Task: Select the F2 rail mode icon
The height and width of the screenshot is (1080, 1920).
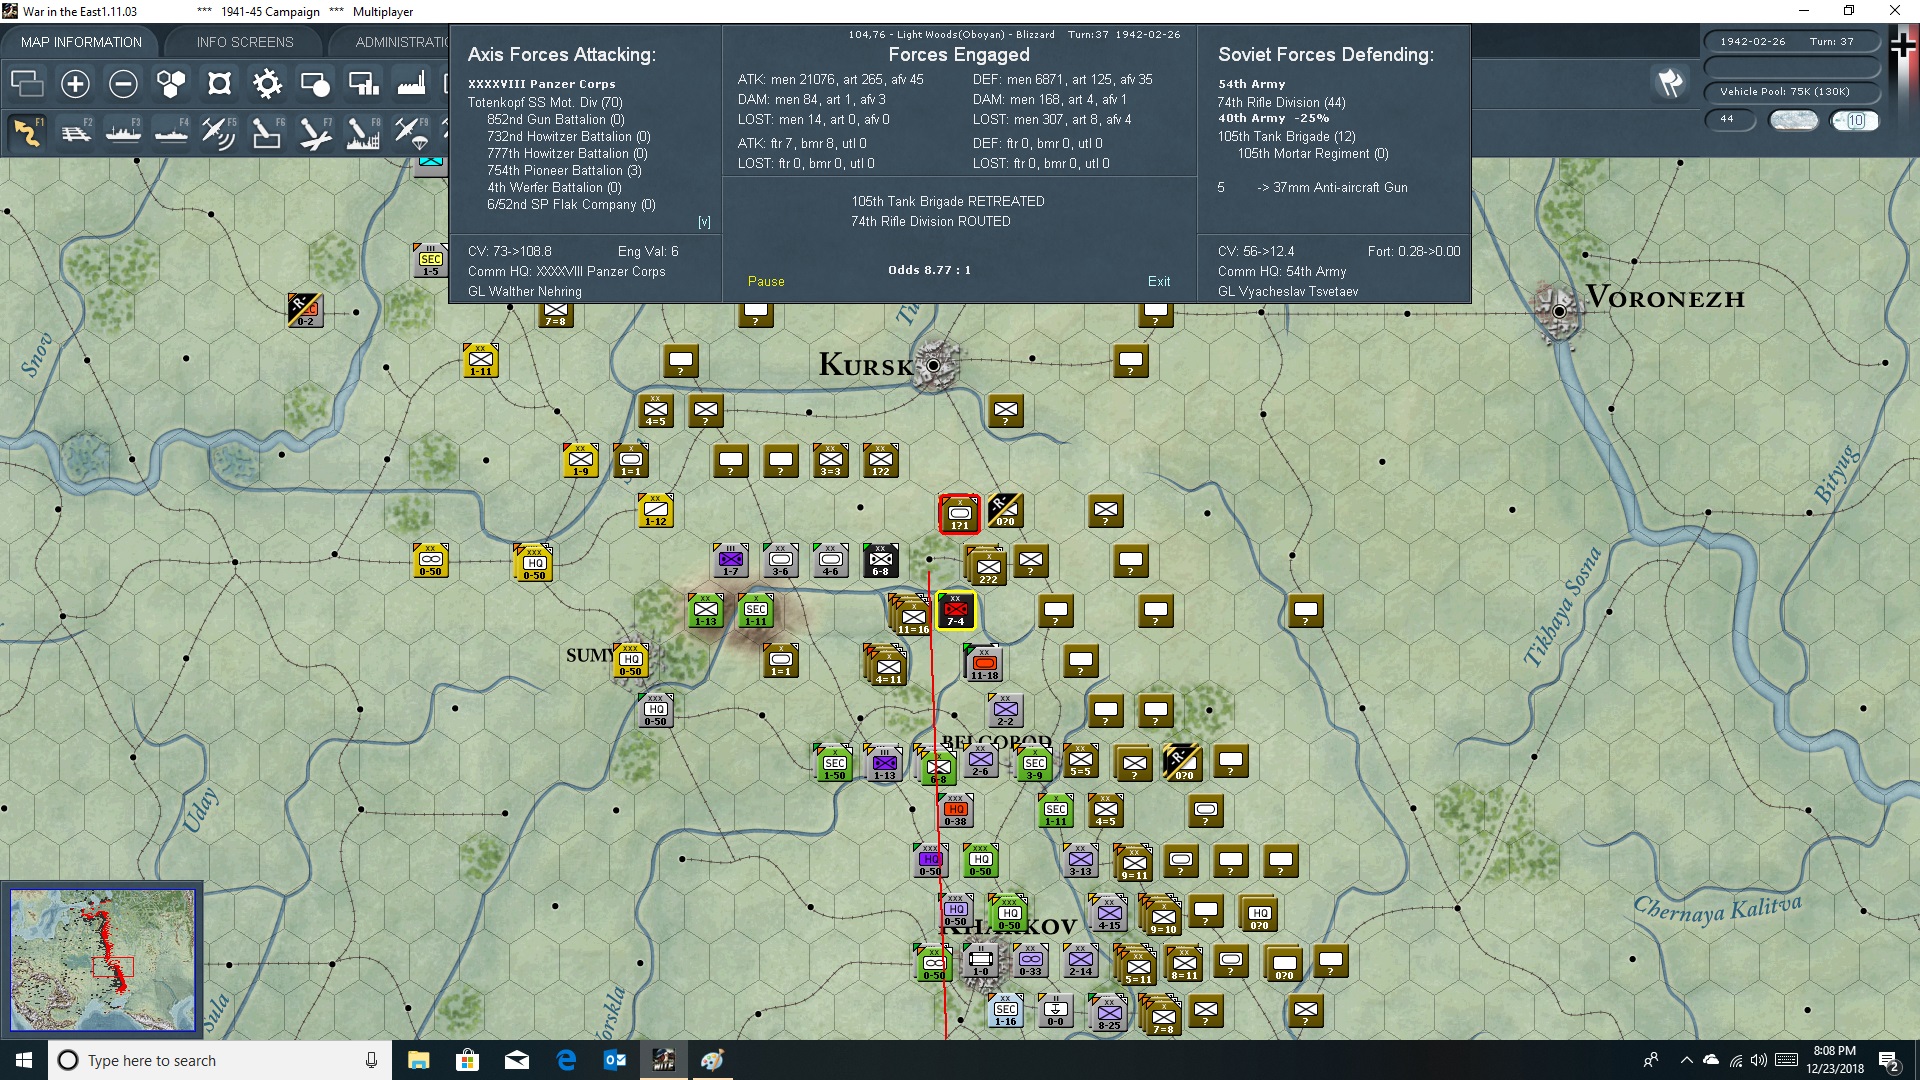Action: pyautogui.click(x=75, y=133)
